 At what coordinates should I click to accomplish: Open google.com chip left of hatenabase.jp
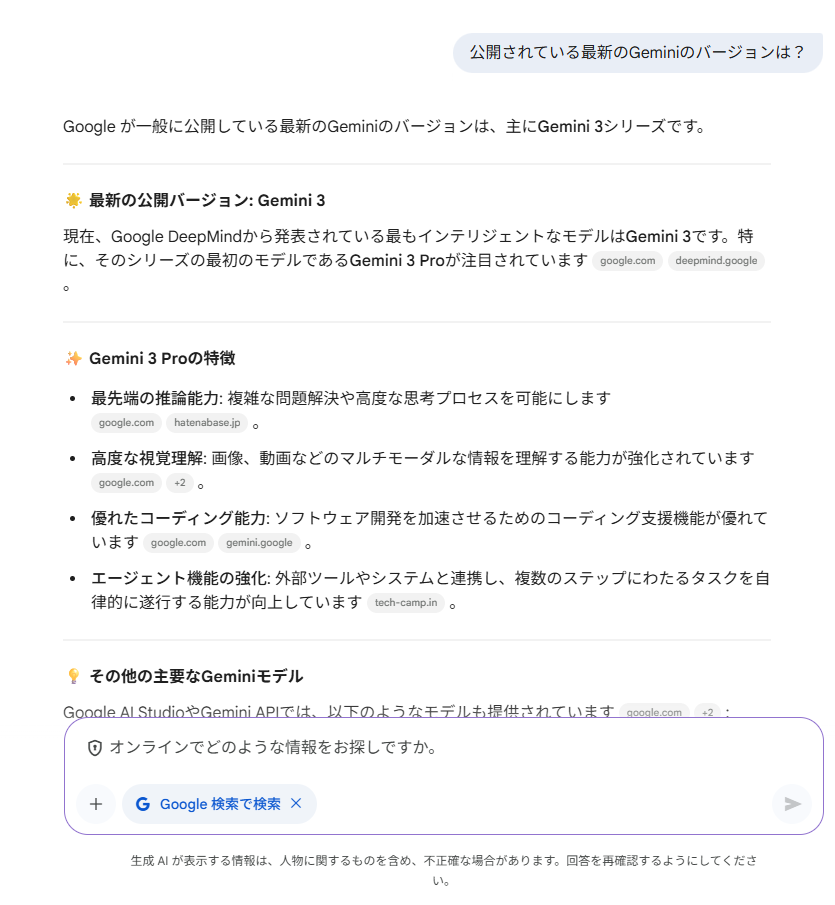[x=126, y=423]
